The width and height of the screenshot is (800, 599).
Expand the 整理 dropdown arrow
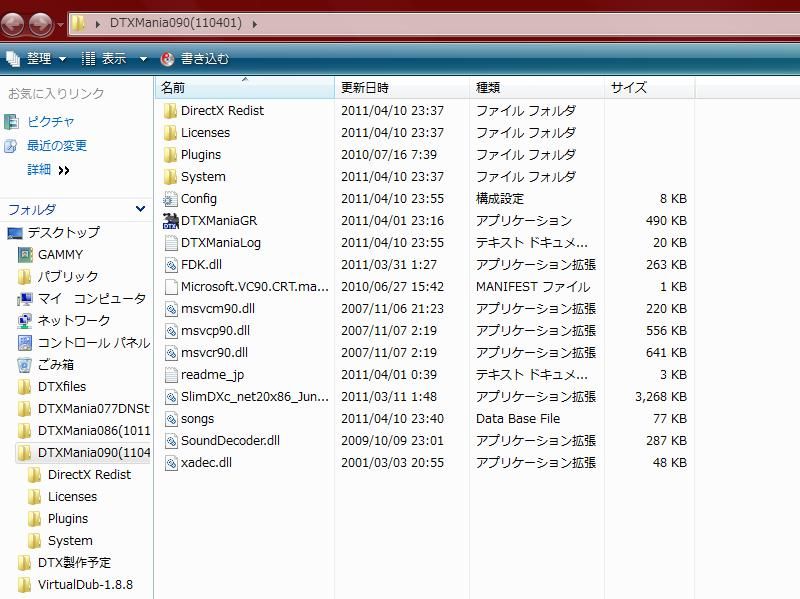[62, 58]
